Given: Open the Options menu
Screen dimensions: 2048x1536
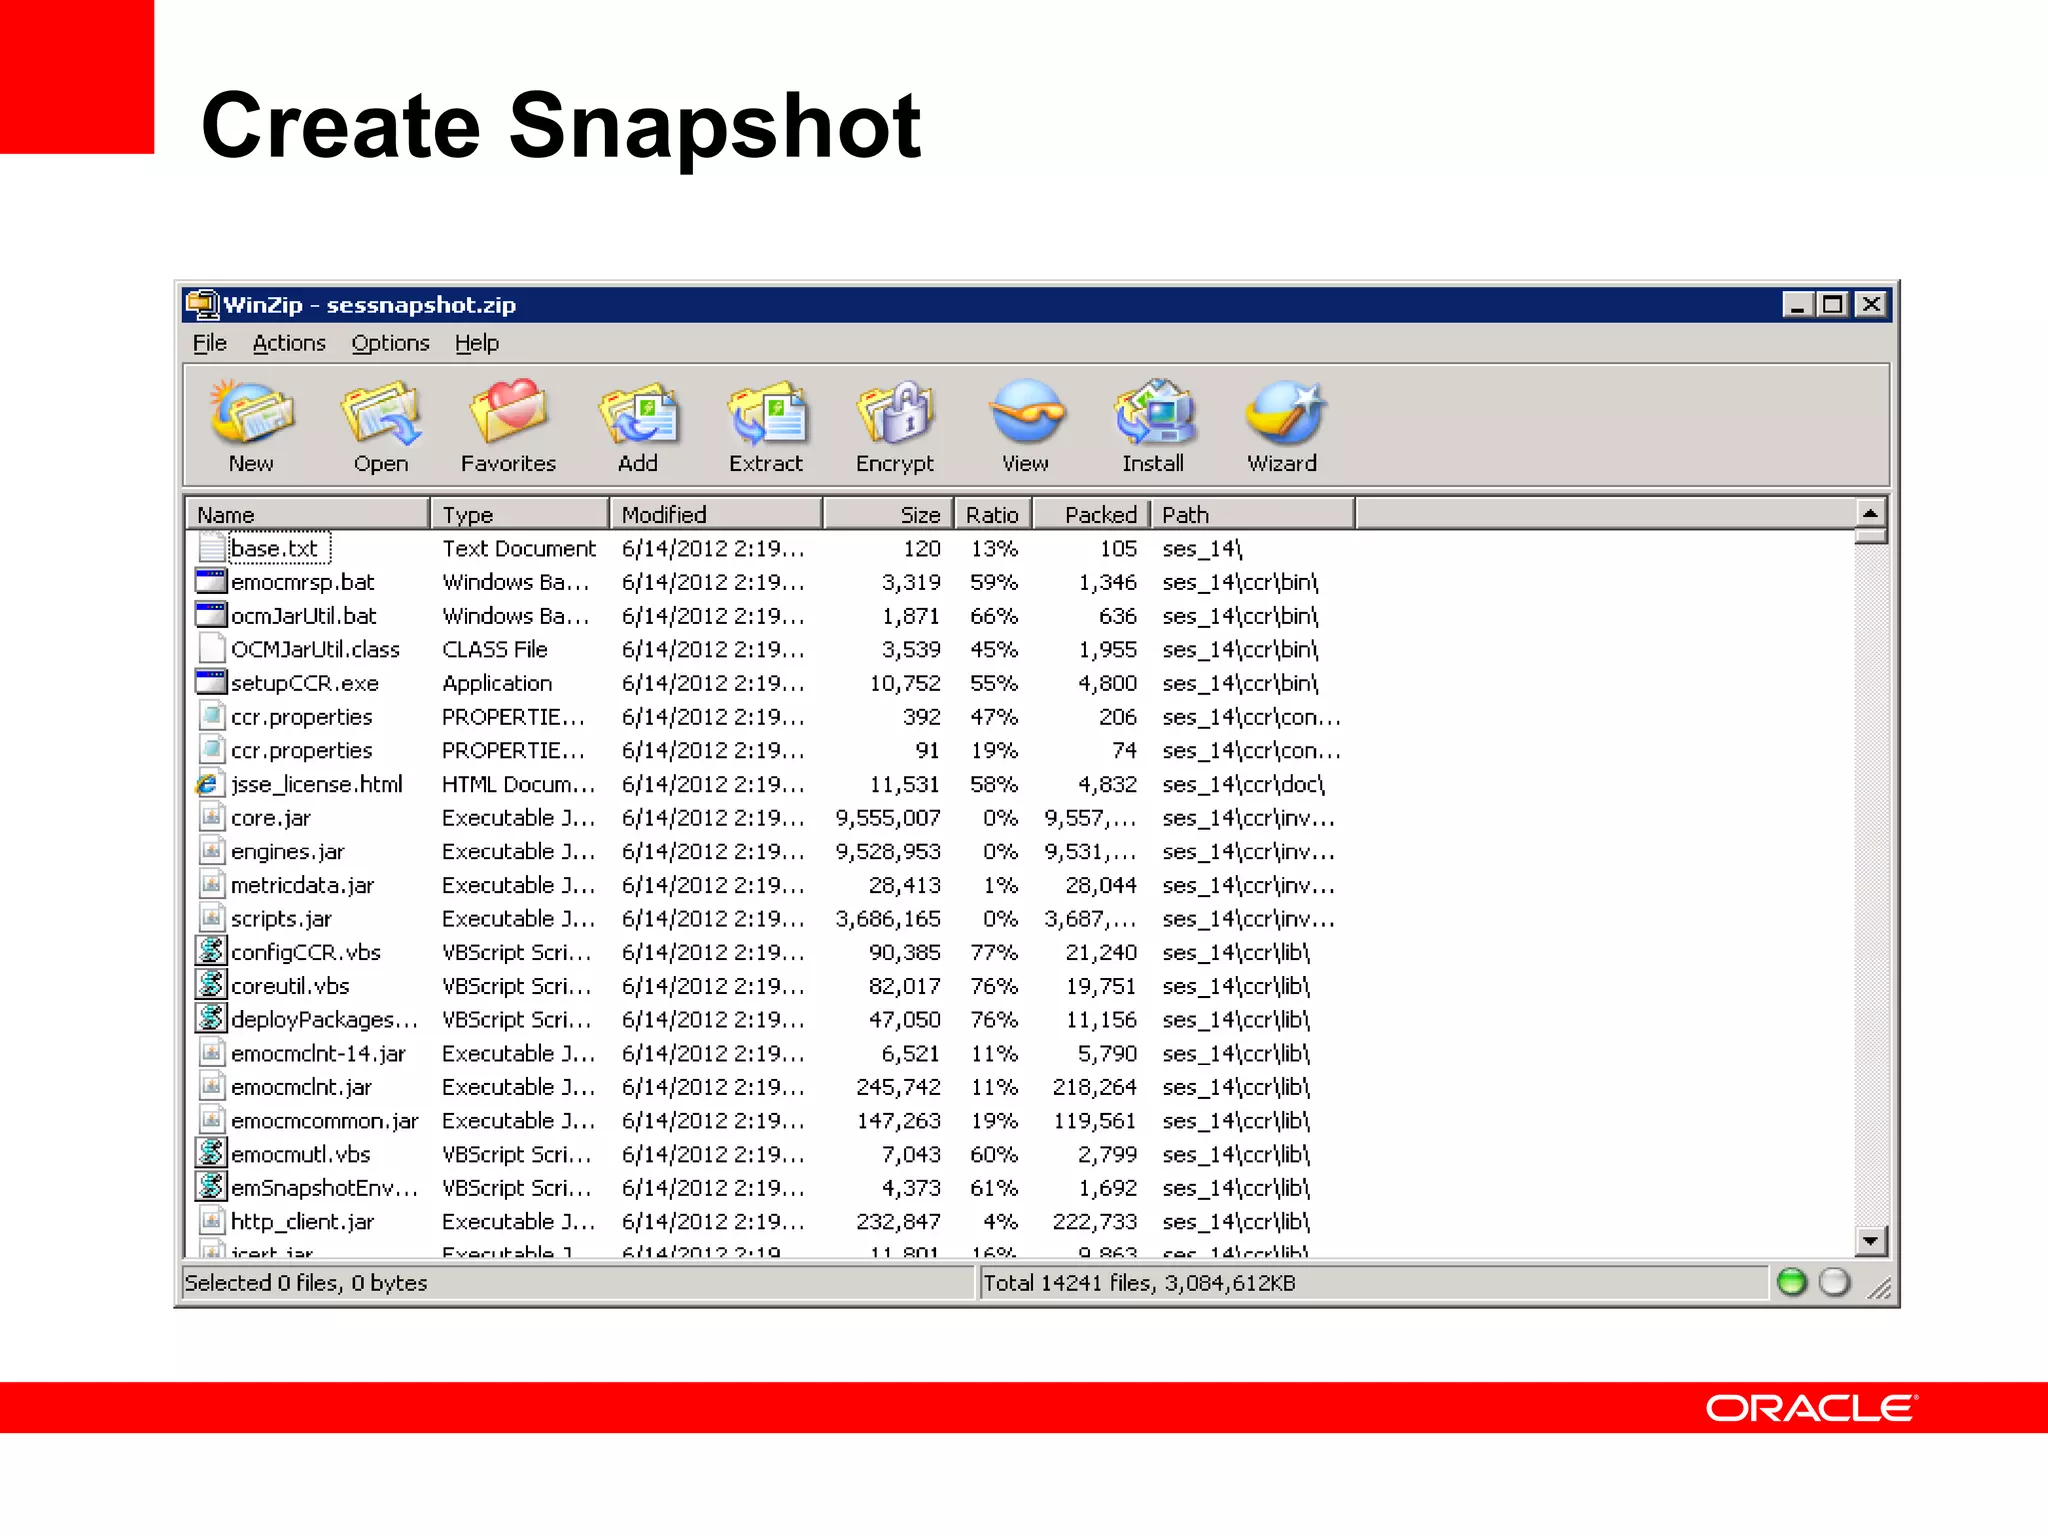Looking at the screenshot, I should coord(390,343).
